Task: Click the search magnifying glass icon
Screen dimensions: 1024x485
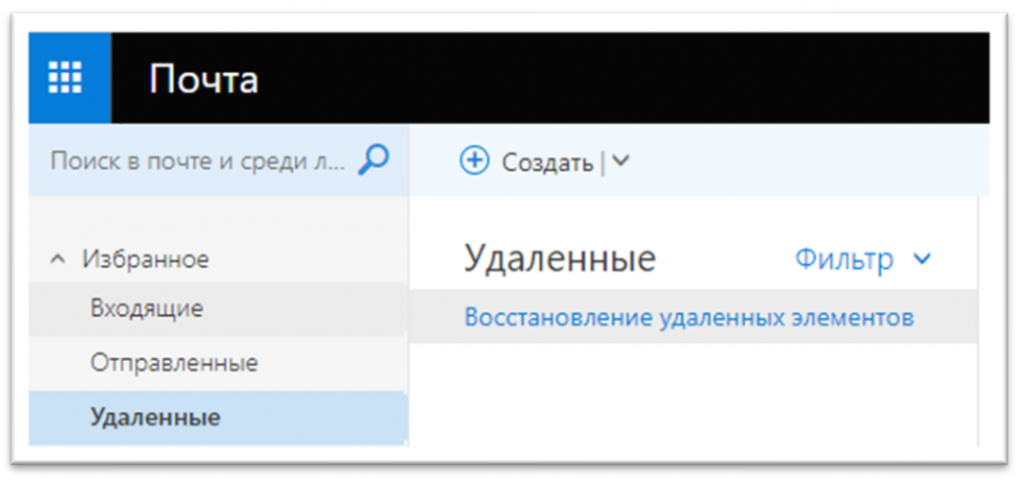Action: pyautogui.click(x=373, y=159)
